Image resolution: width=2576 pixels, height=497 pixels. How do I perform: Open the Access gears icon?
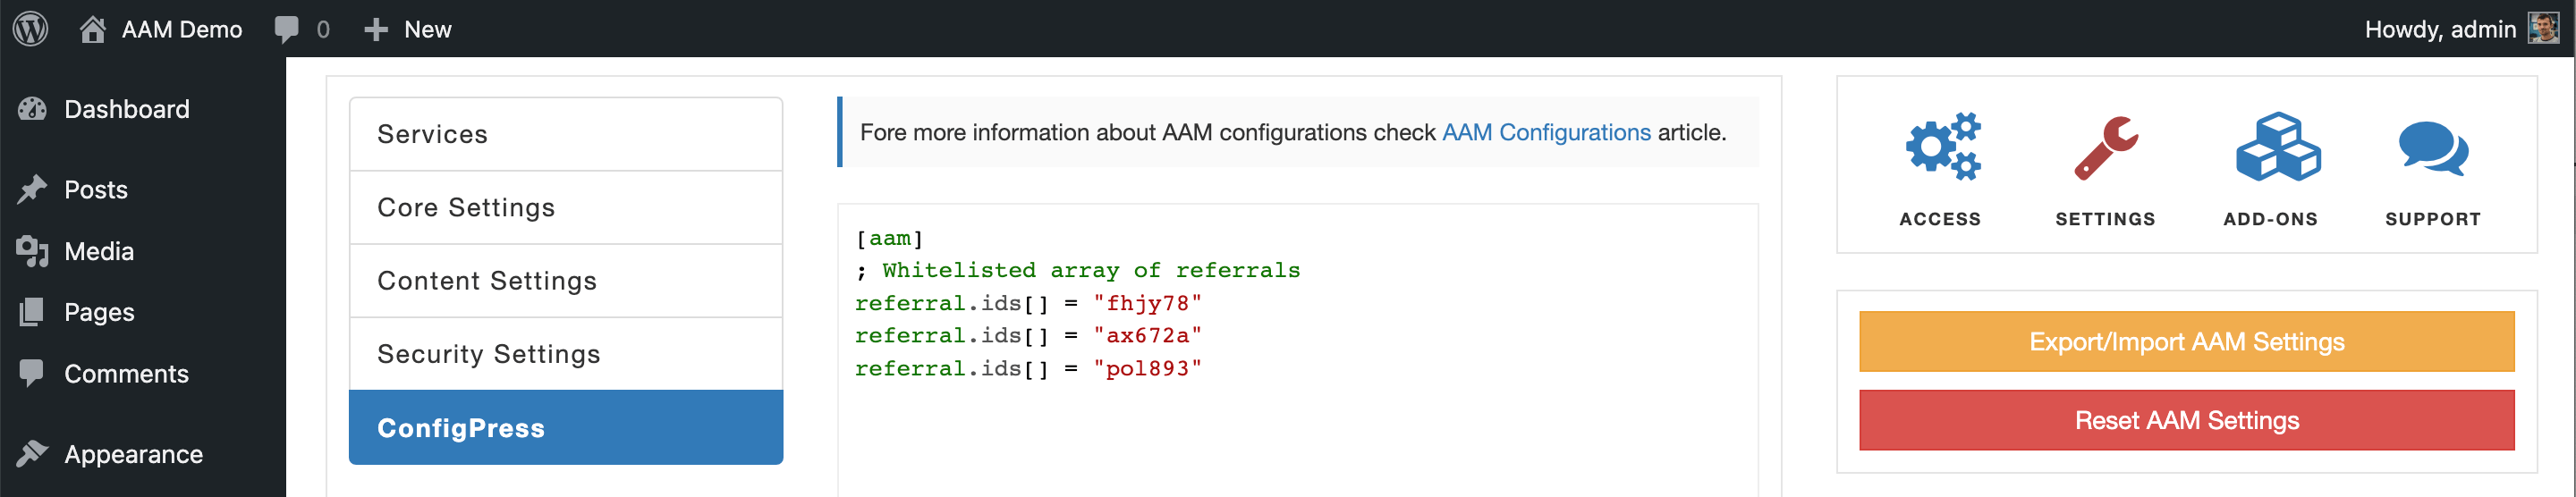click(x=1942, y=147)
